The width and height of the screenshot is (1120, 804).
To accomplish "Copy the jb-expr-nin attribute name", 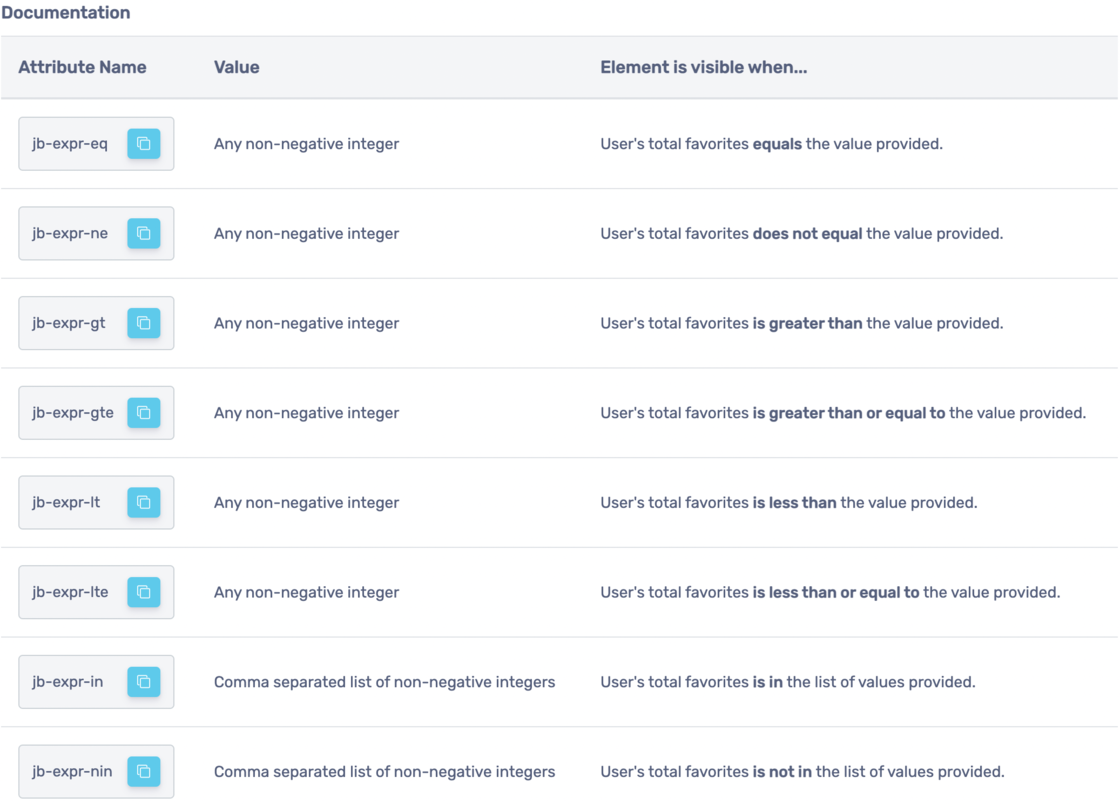I will tap(144, 771).
